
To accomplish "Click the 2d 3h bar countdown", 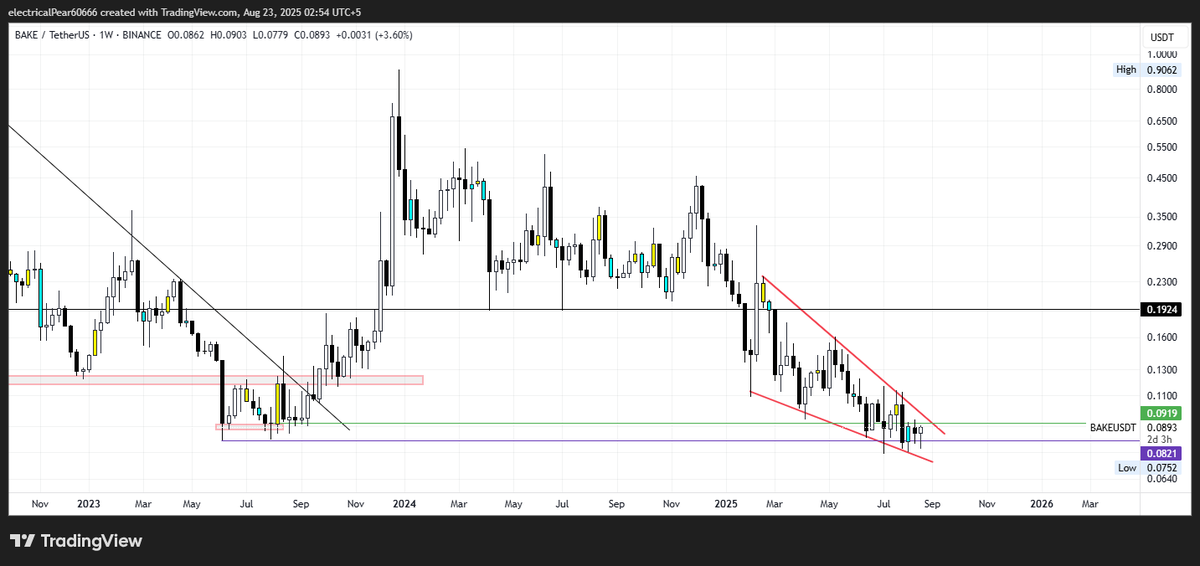I will click(1159, 440).
